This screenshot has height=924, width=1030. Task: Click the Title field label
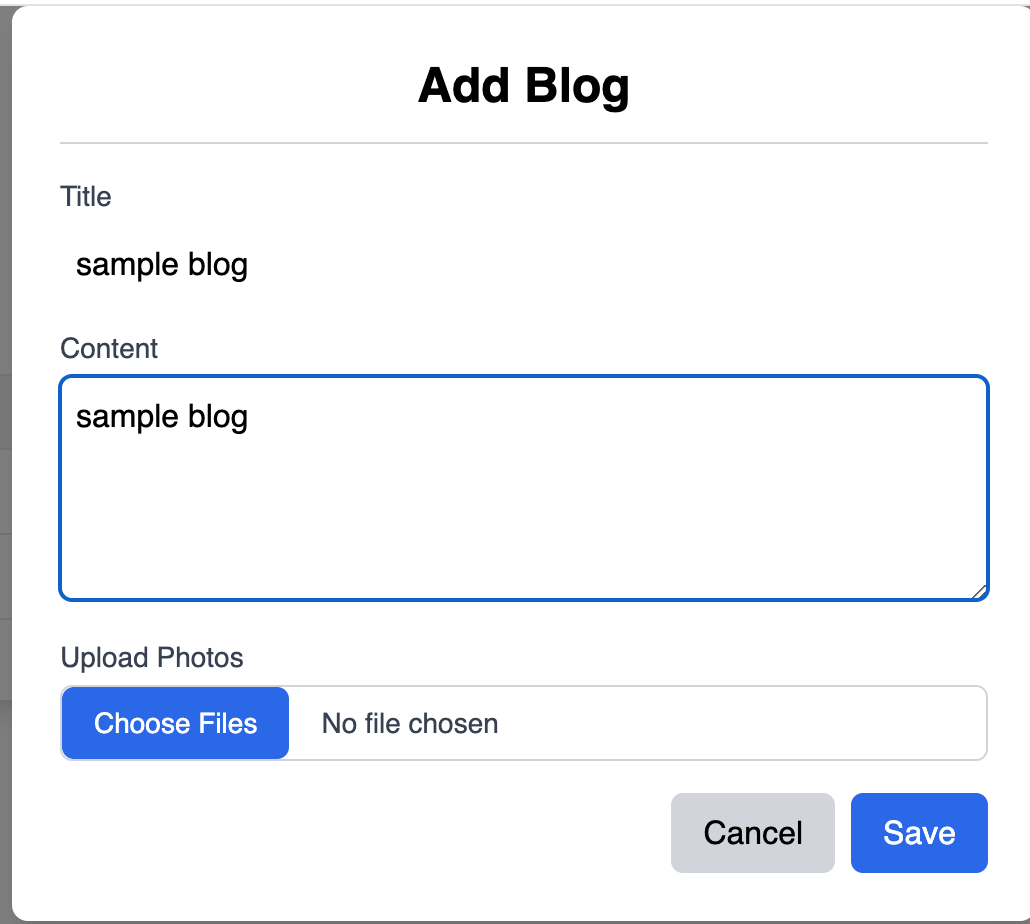tap(85, 196)
